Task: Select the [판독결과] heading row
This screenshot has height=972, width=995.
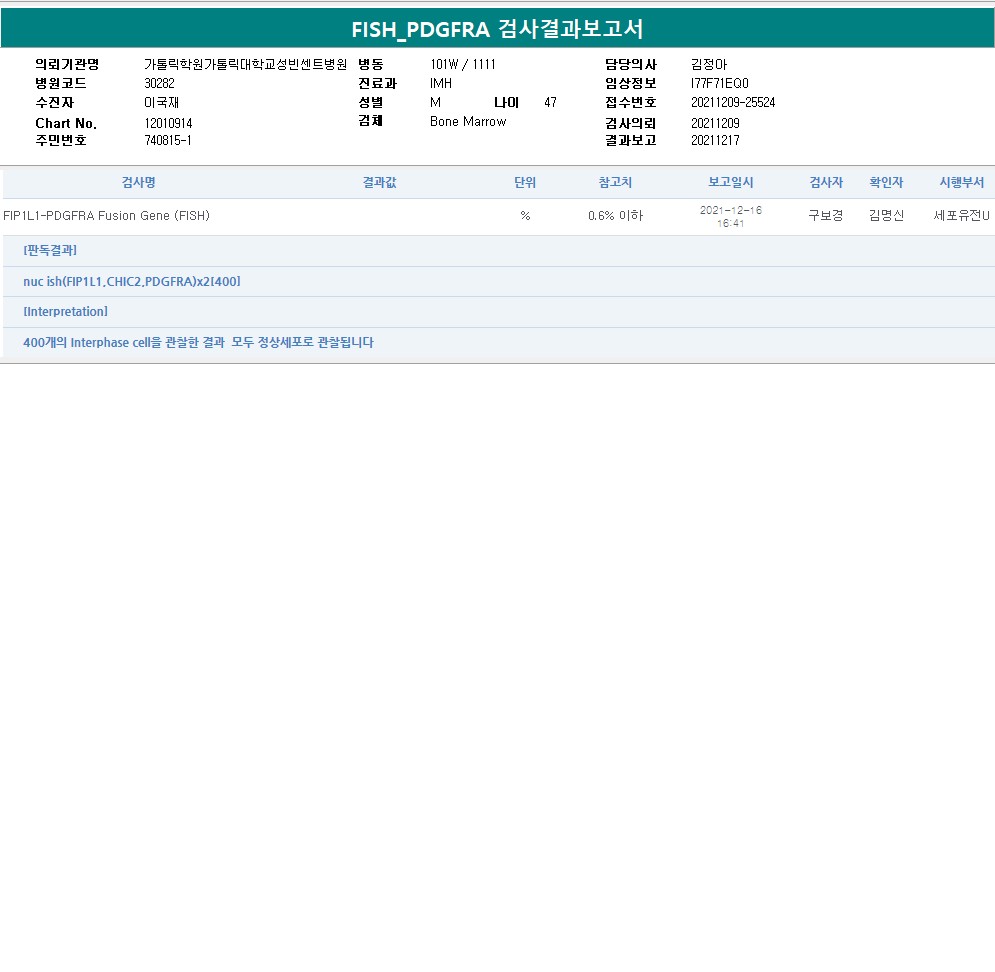Action: 498,251
